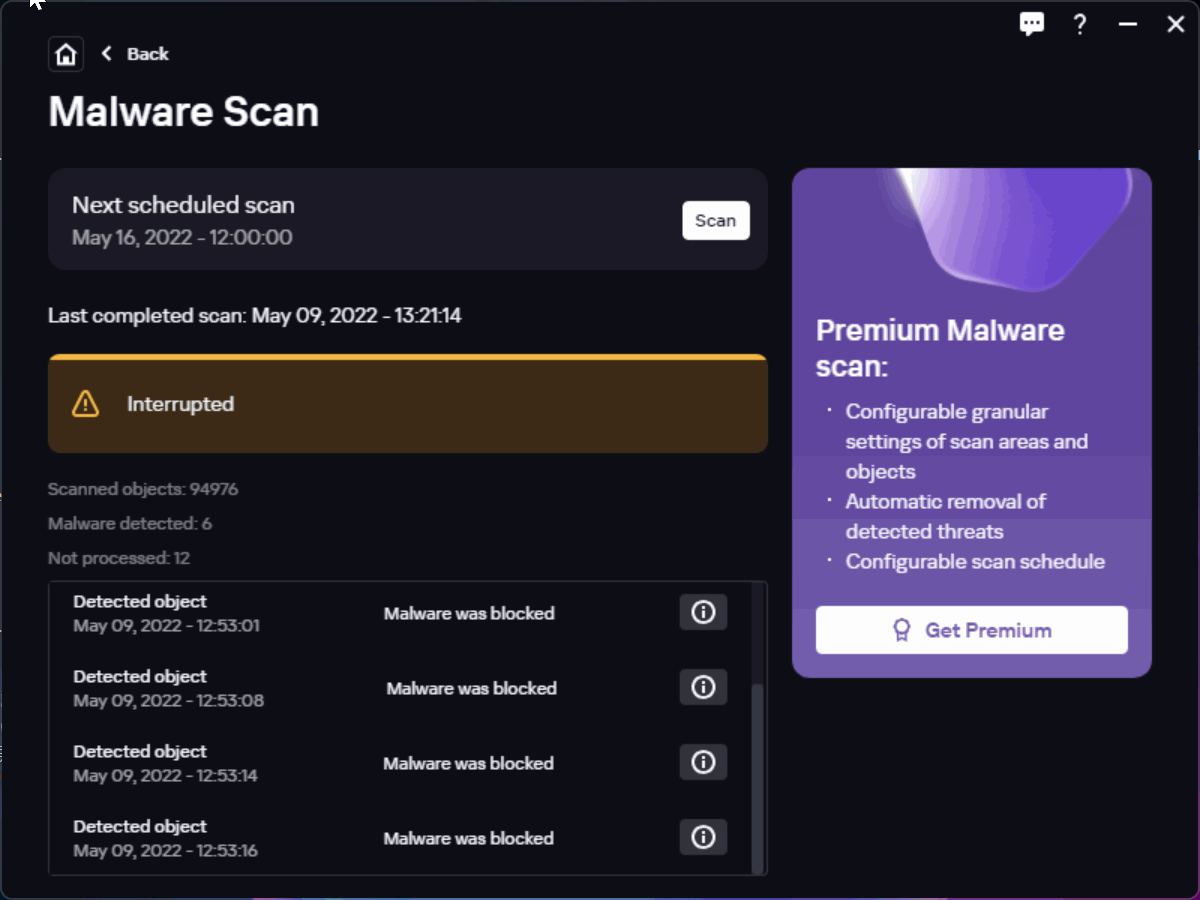Screen dimensions: 1200x900
Task: Click the Interrupted status banner
Action: click(408, 405)
